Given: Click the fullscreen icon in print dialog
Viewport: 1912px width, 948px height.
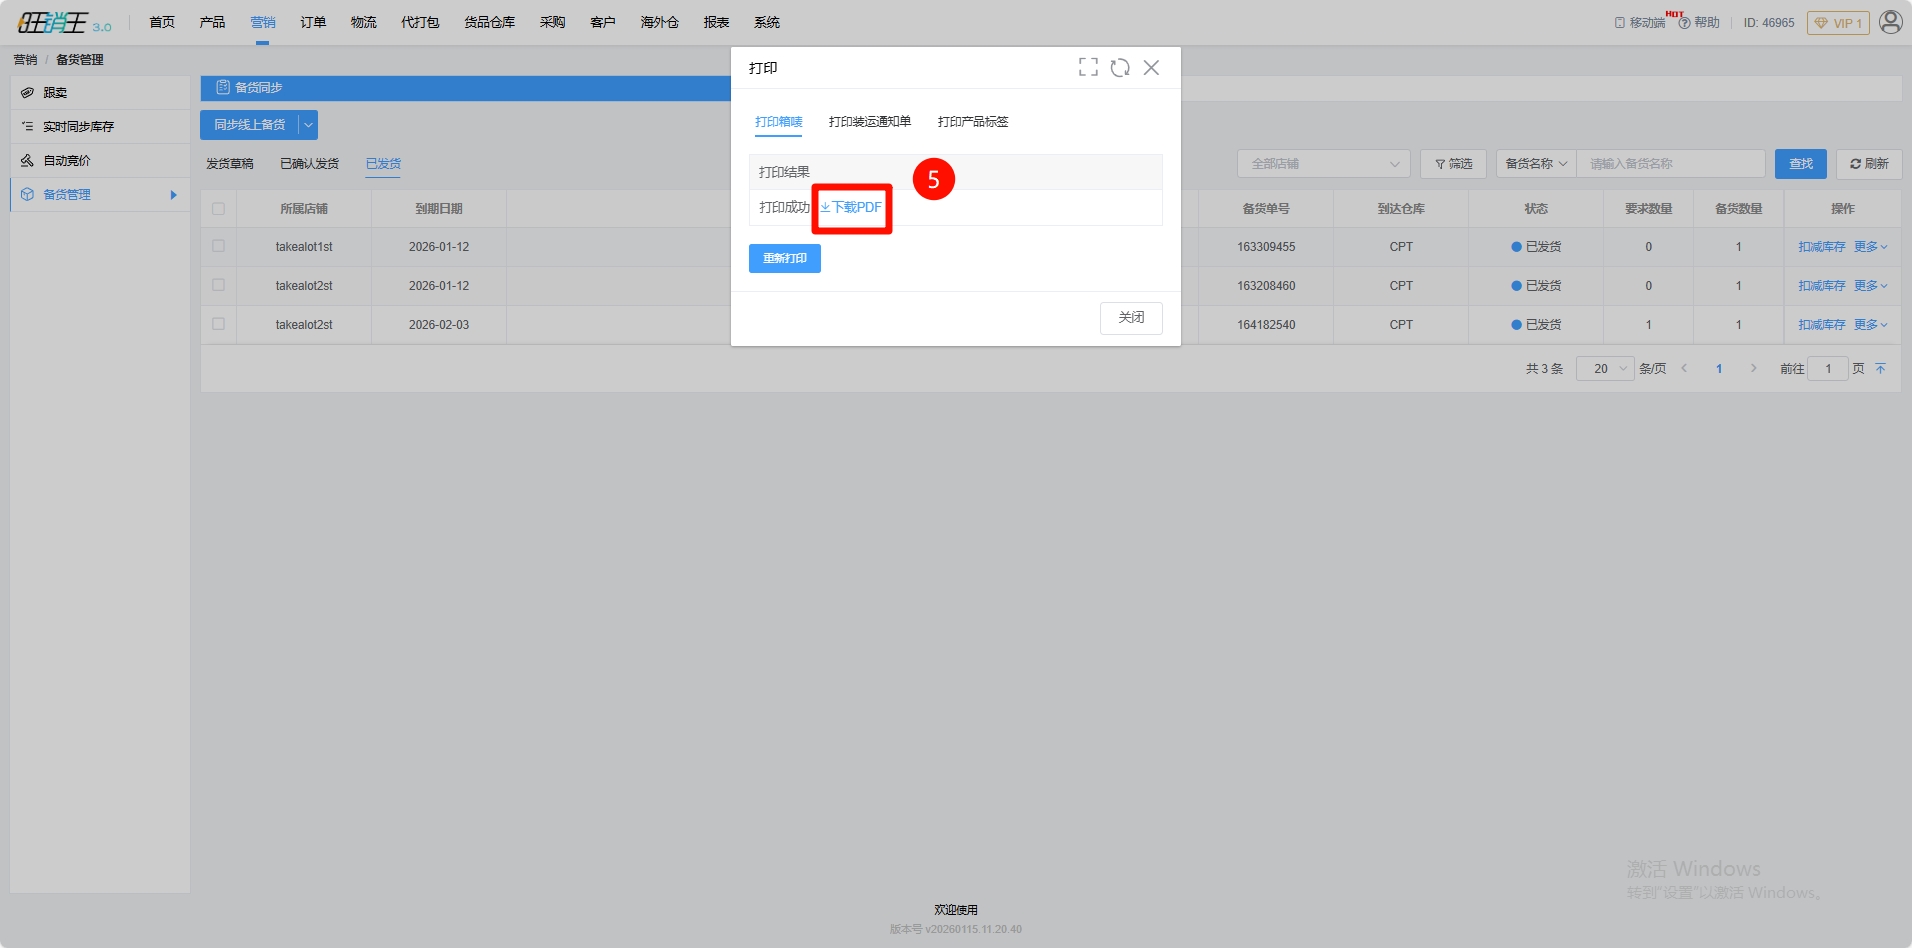Looking at the screenshot, I should [1088, 67].
